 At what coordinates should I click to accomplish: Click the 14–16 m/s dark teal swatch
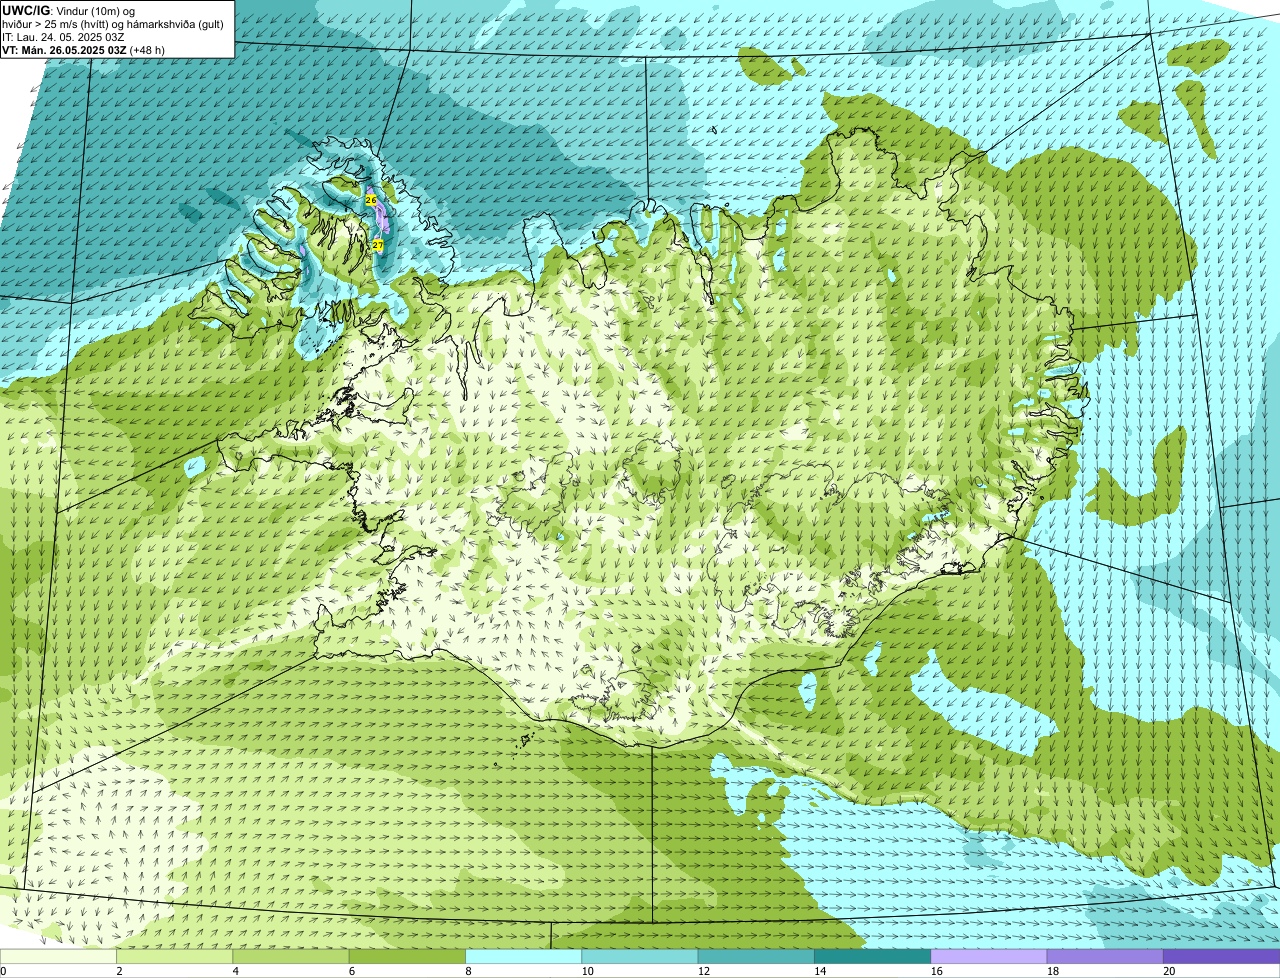point(873,956)
